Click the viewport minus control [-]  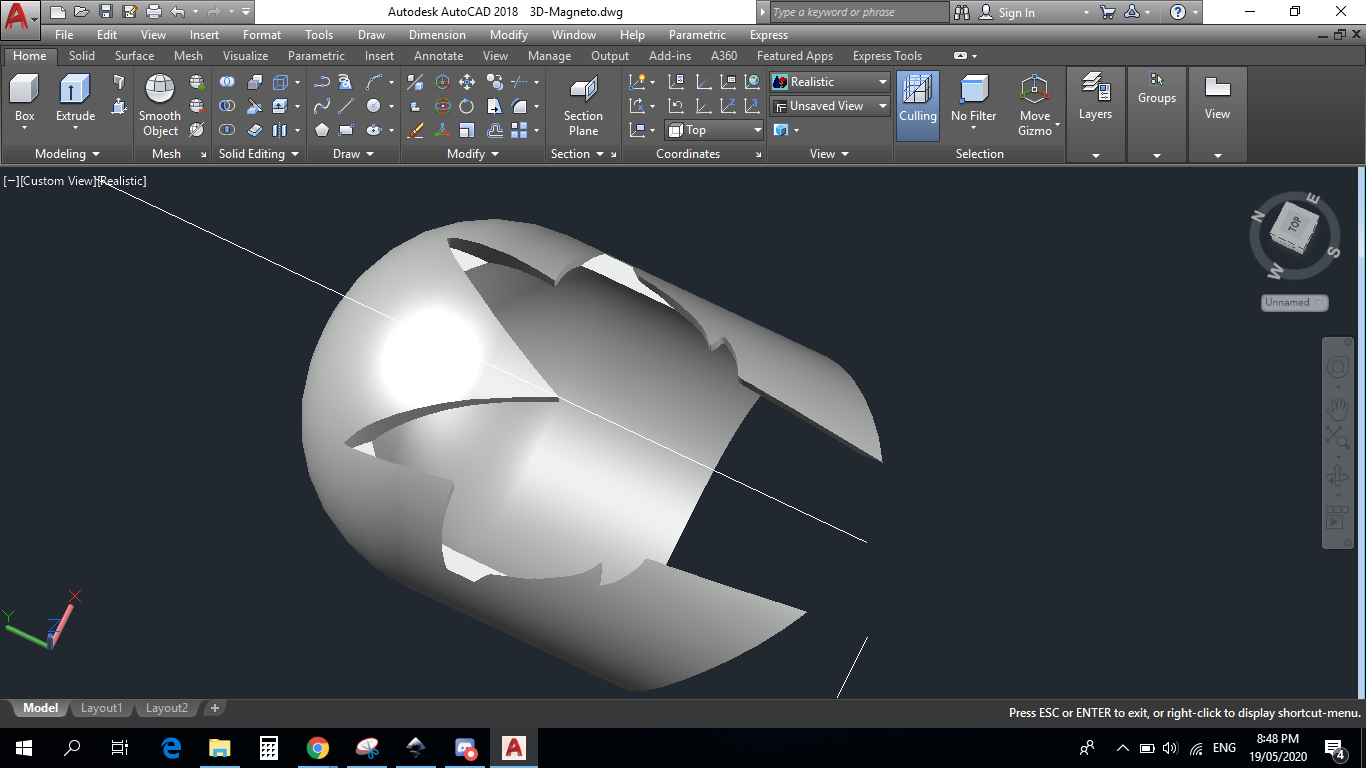pyautogui.click(x=11, y=181)
